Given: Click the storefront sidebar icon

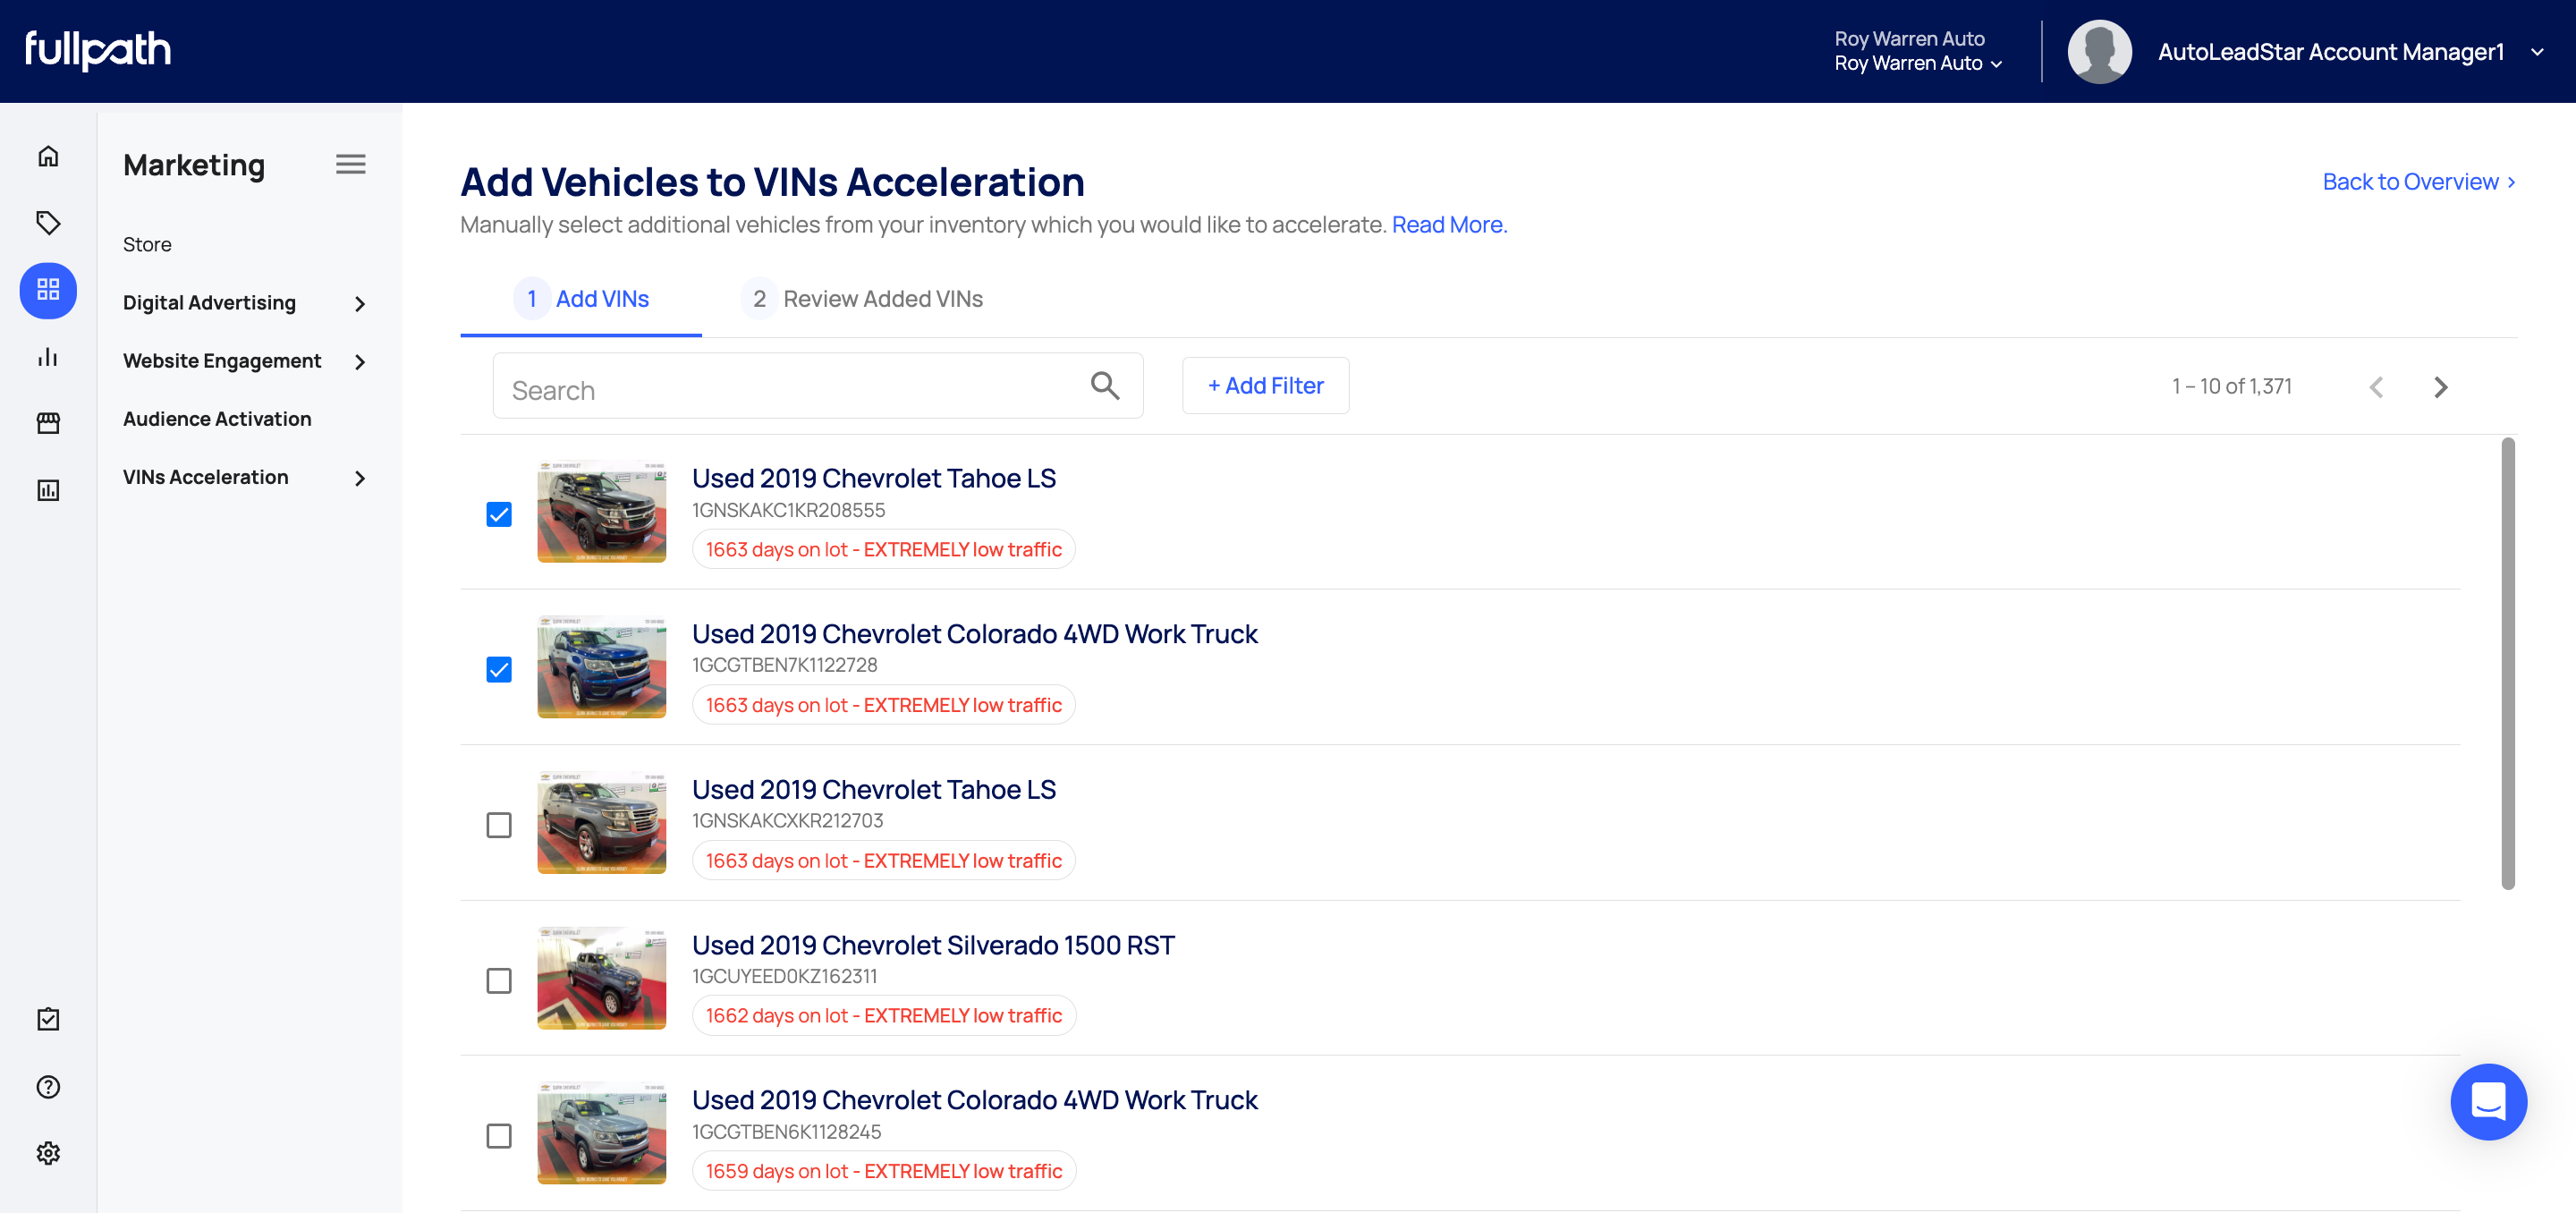Looking at the screenshot, I should pyautogui.click(x=48, y=423).
